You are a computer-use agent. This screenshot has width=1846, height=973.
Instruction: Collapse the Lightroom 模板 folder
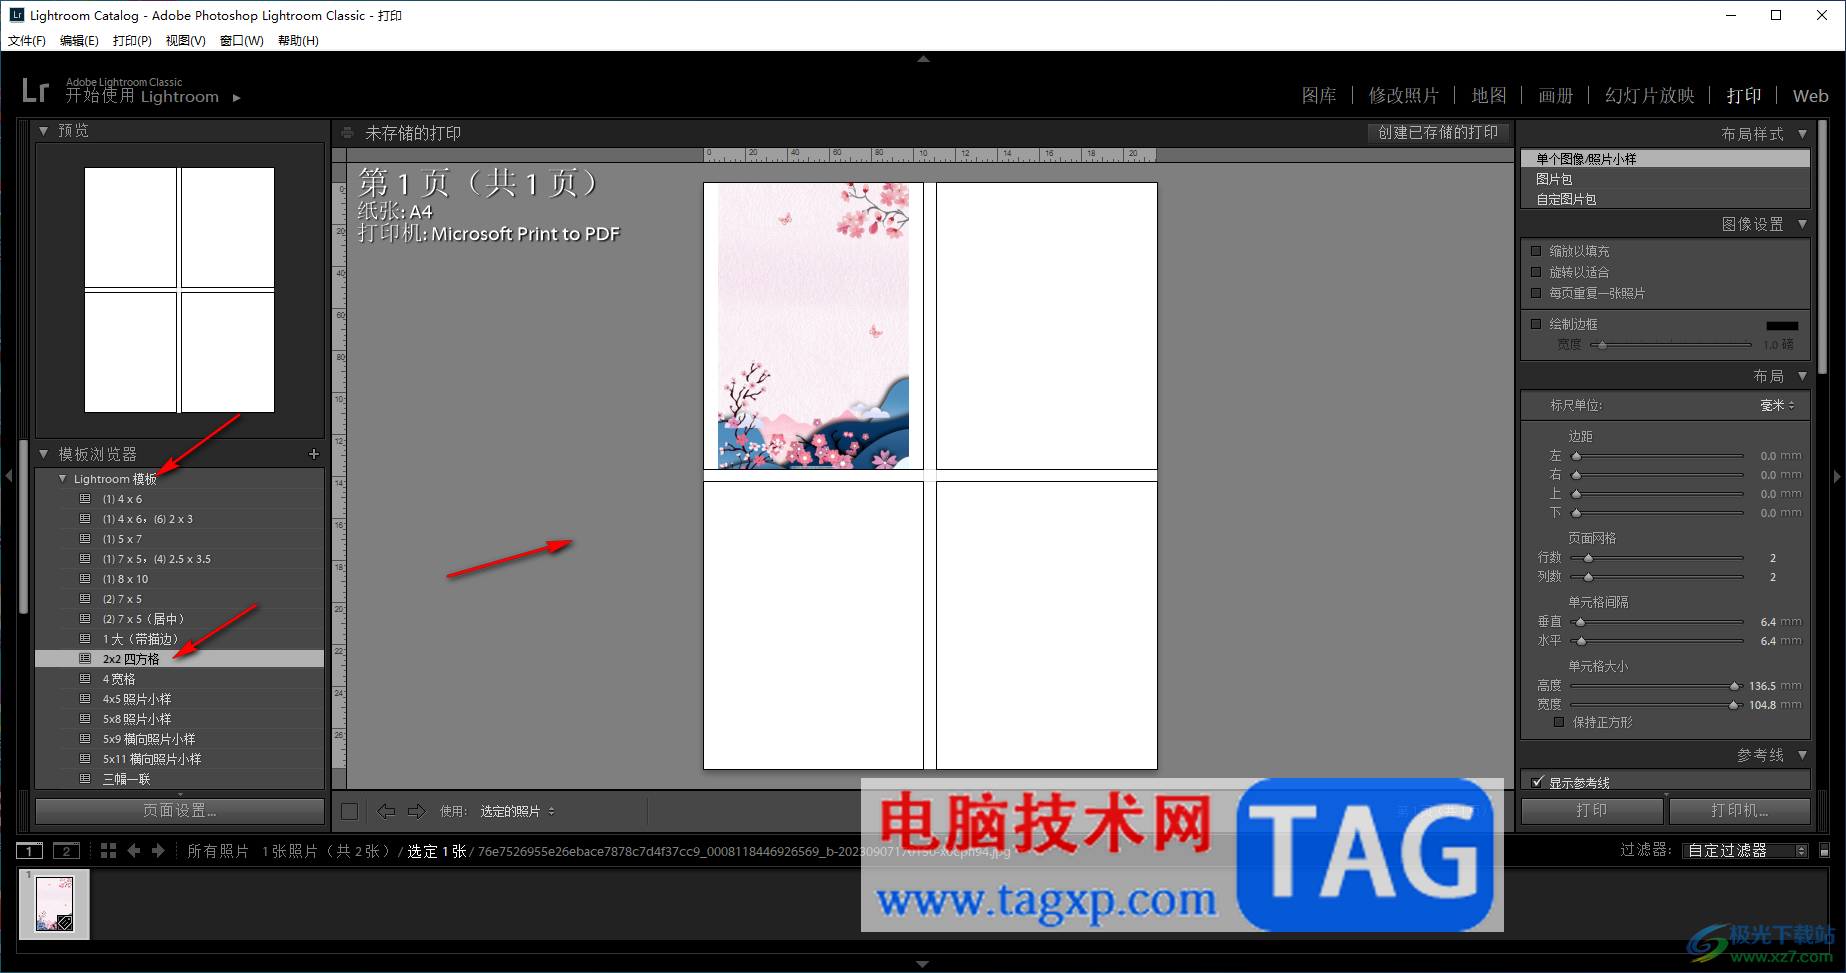pos(63,479)
